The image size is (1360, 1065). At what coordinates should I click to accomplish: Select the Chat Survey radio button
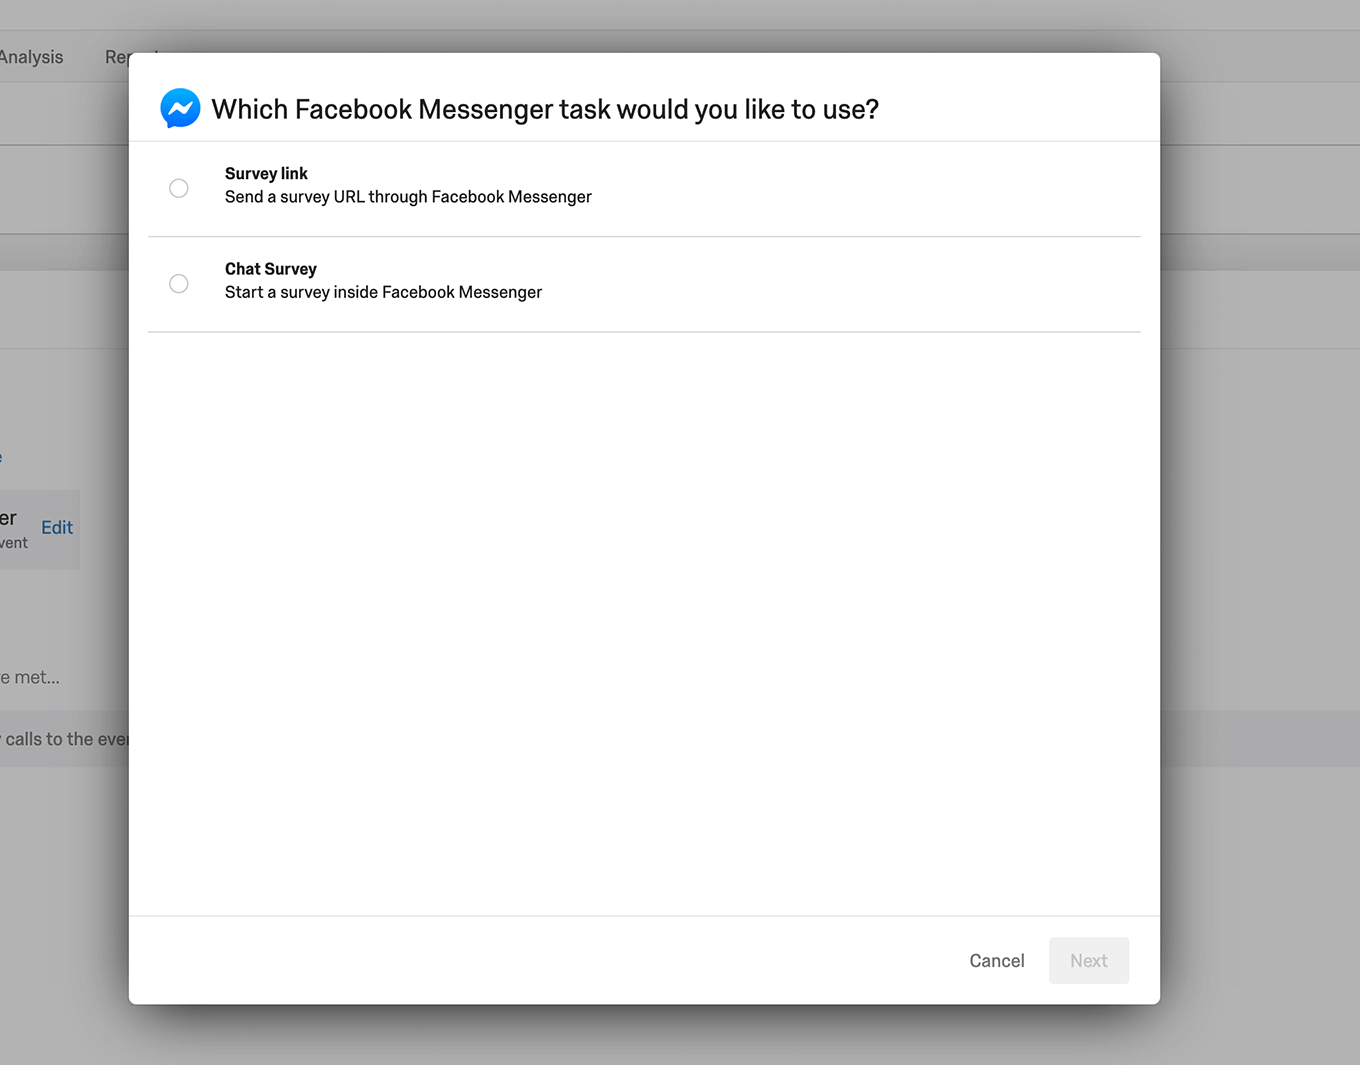179,284
